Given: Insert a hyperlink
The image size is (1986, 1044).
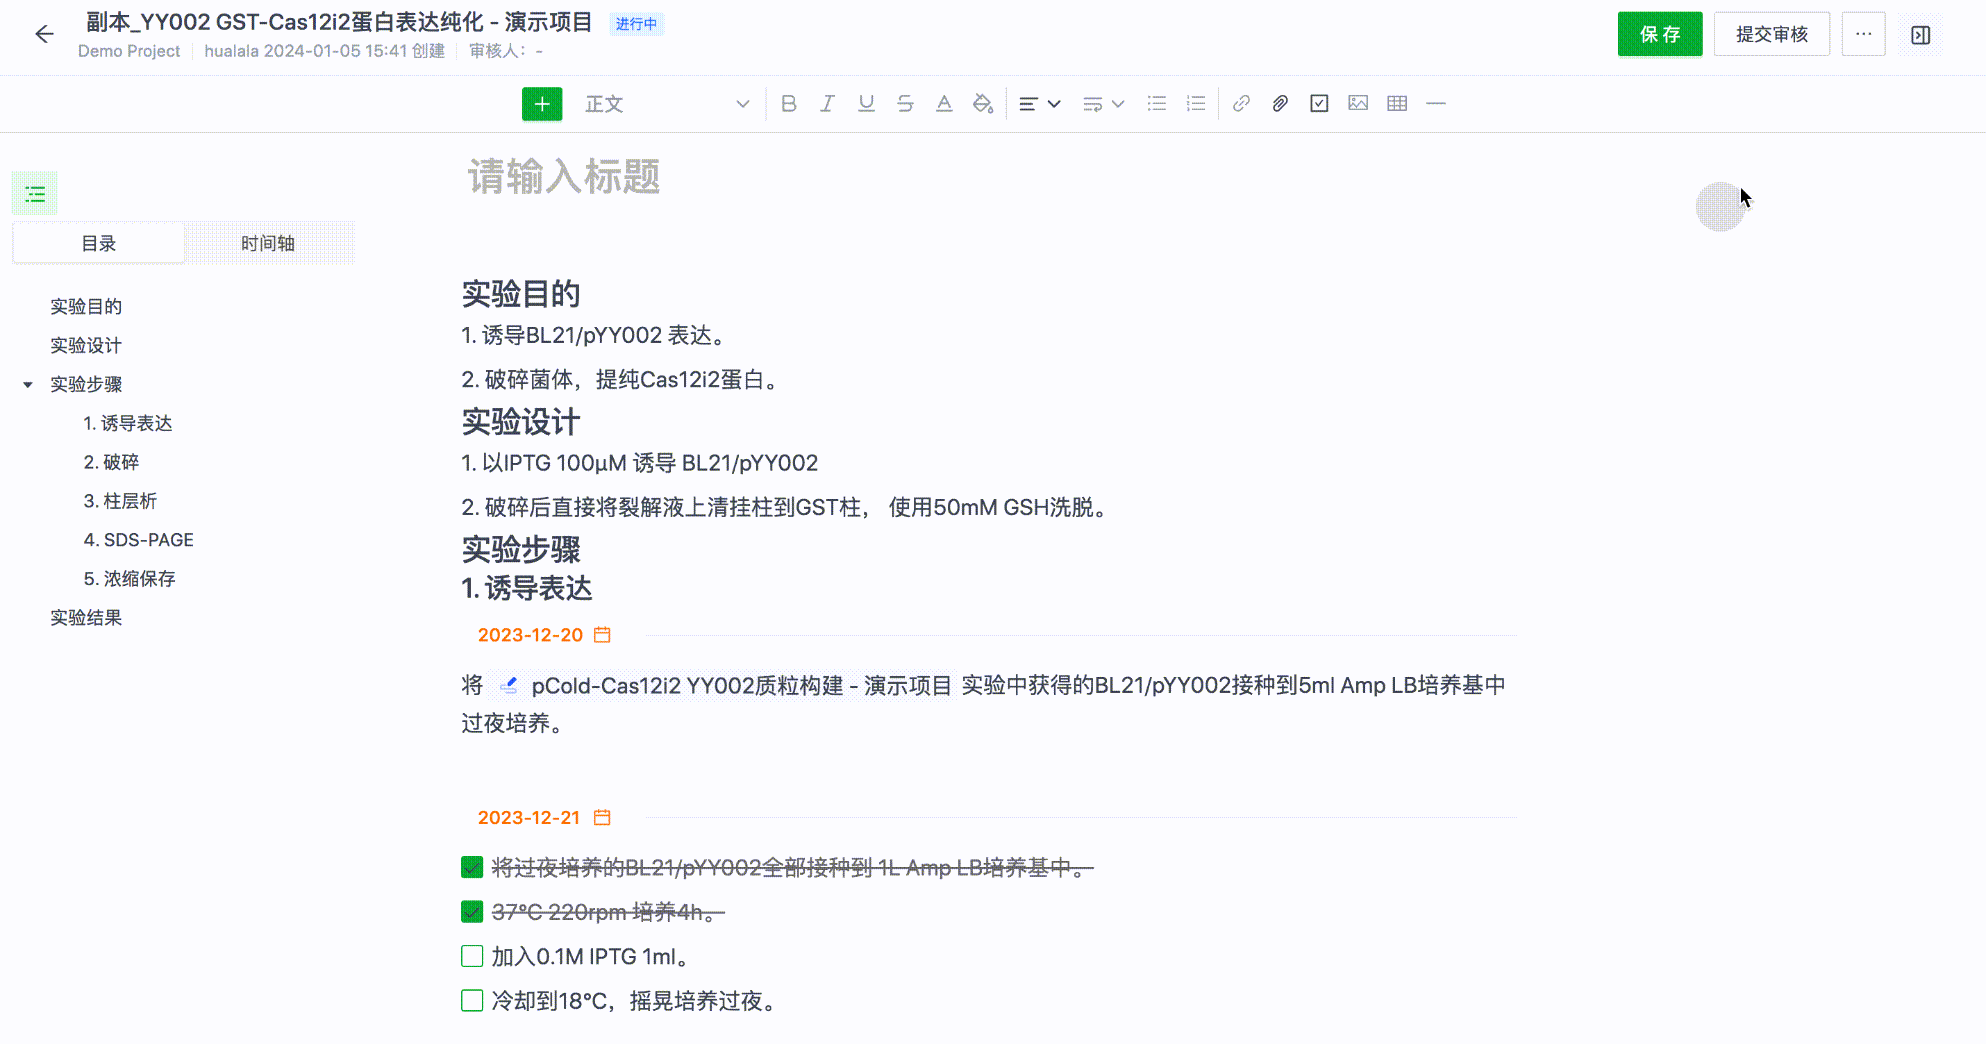Looking at the screenshot, I should [x=1241, y=104].
